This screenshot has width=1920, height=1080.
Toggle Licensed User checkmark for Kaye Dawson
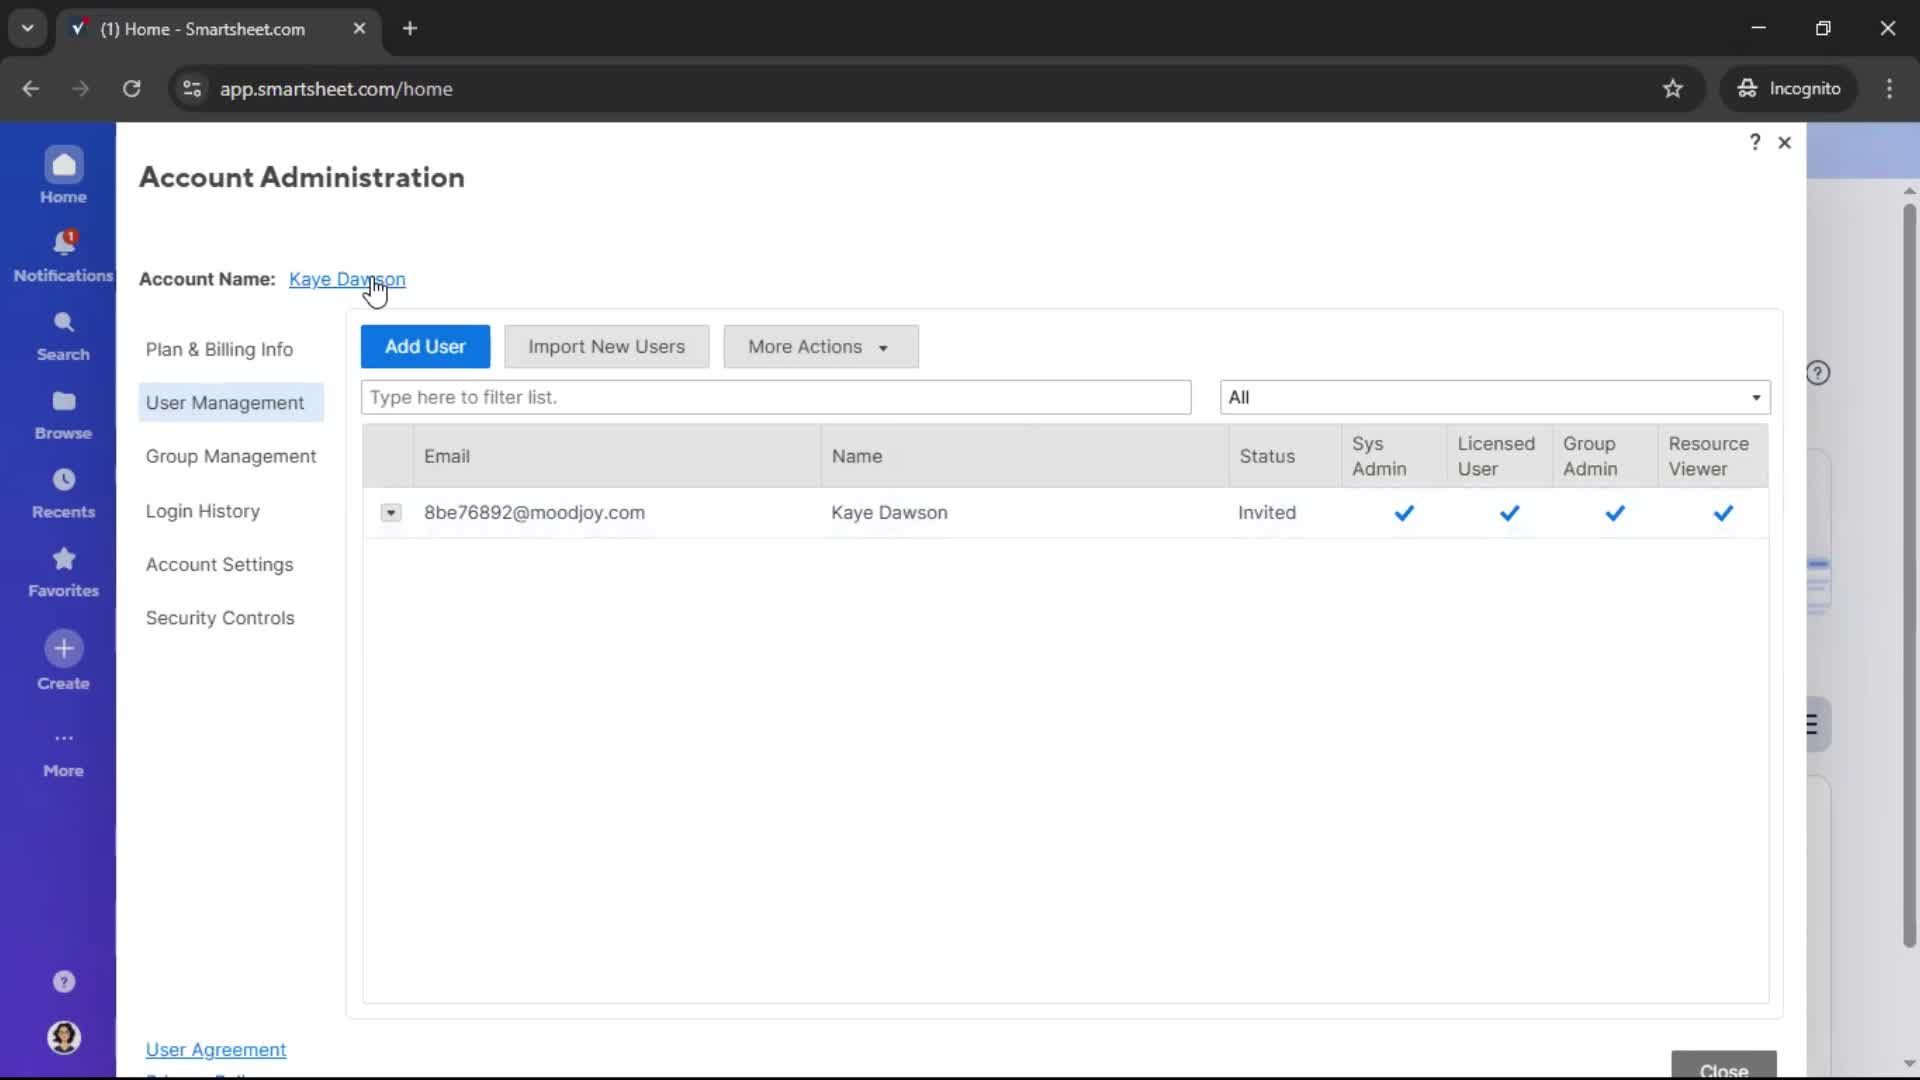[1509, 513]
